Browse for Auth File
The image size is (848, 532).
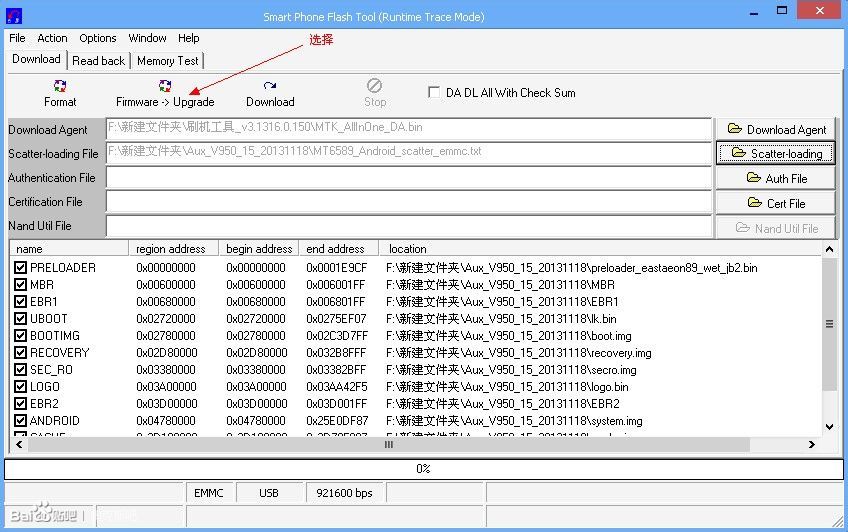click(x=776, y=178)
